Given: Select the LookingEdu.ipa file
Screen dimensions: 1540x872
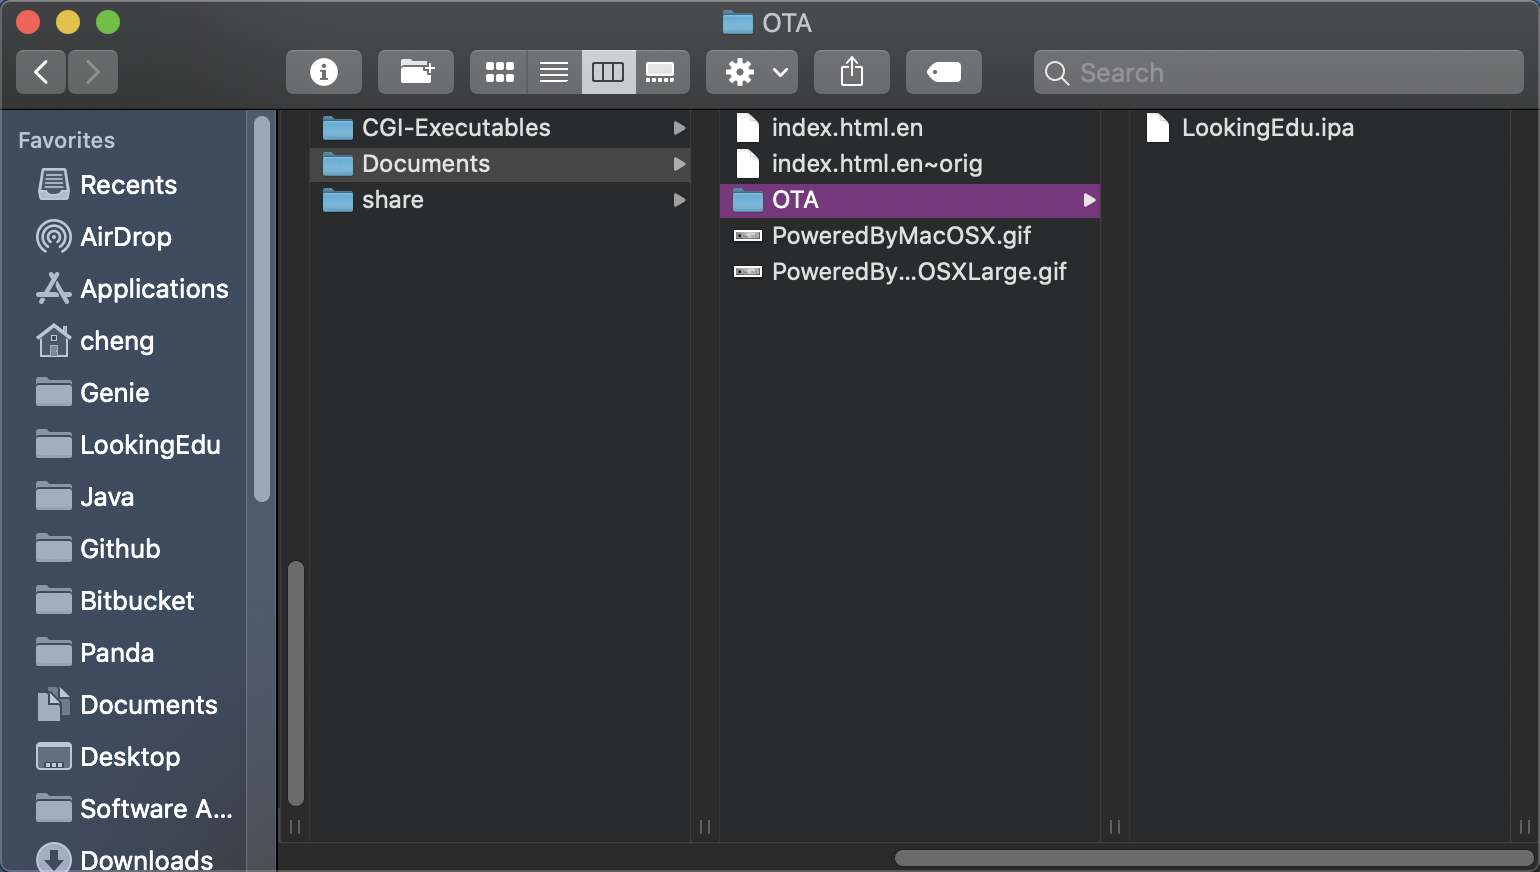Looking at the screenshot, I should coord(1267,128).
